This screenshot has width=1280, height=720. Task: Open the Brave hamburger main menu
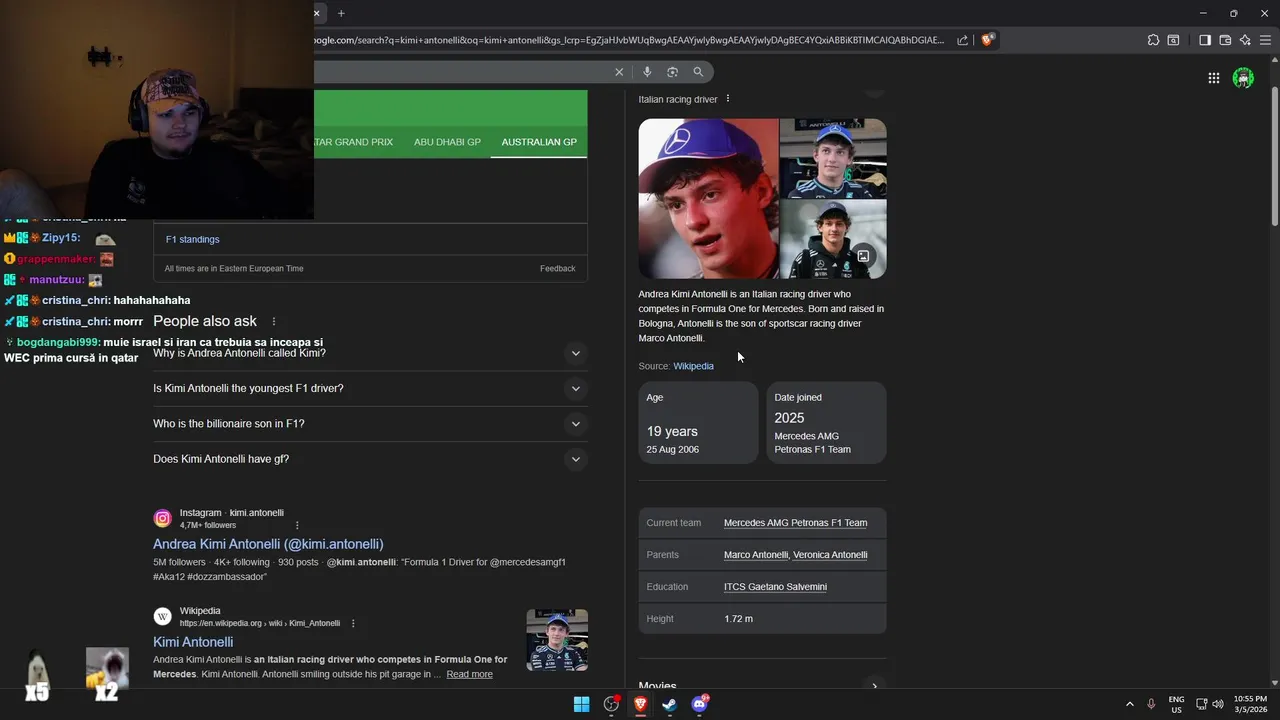(1265, 40)
